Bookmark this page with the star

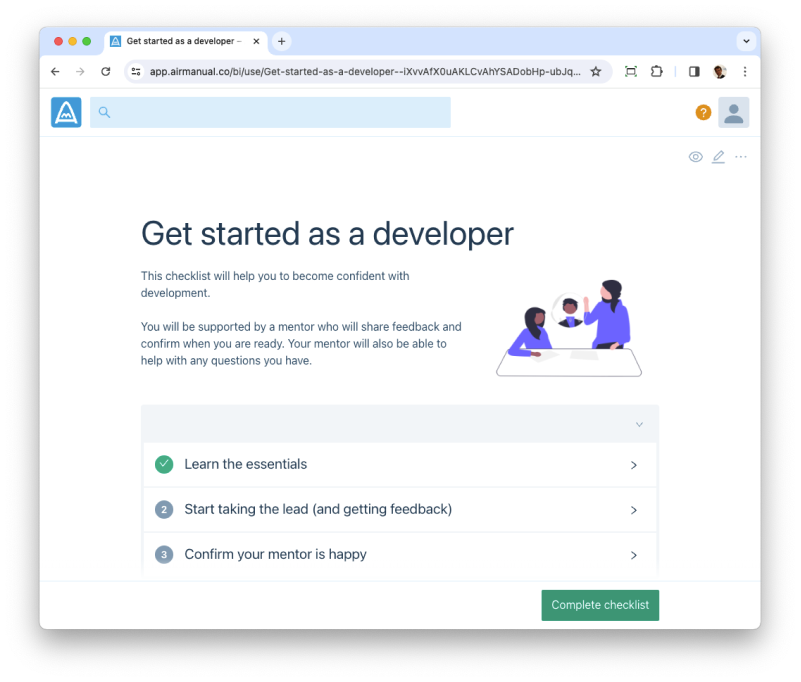[x=596, y=72]
